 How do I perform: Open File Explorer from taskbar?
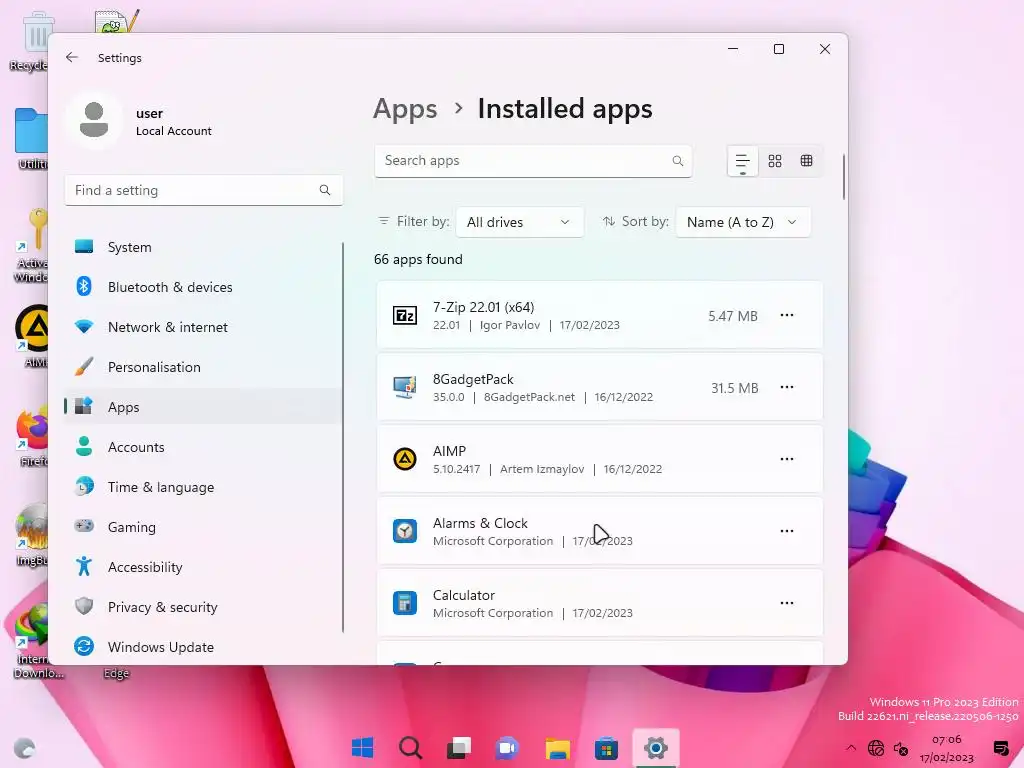click(557, 747)
